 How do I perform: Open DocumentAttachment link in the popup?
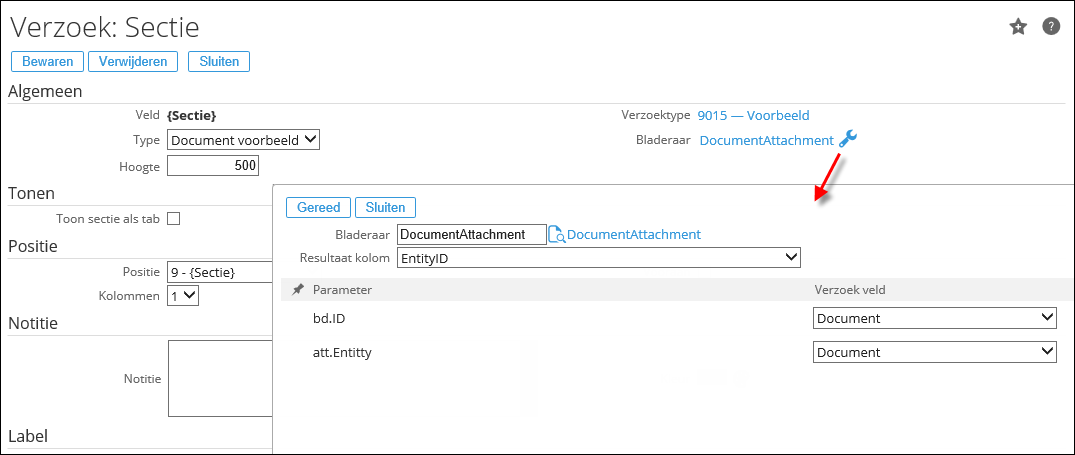[x=633, y=235]
